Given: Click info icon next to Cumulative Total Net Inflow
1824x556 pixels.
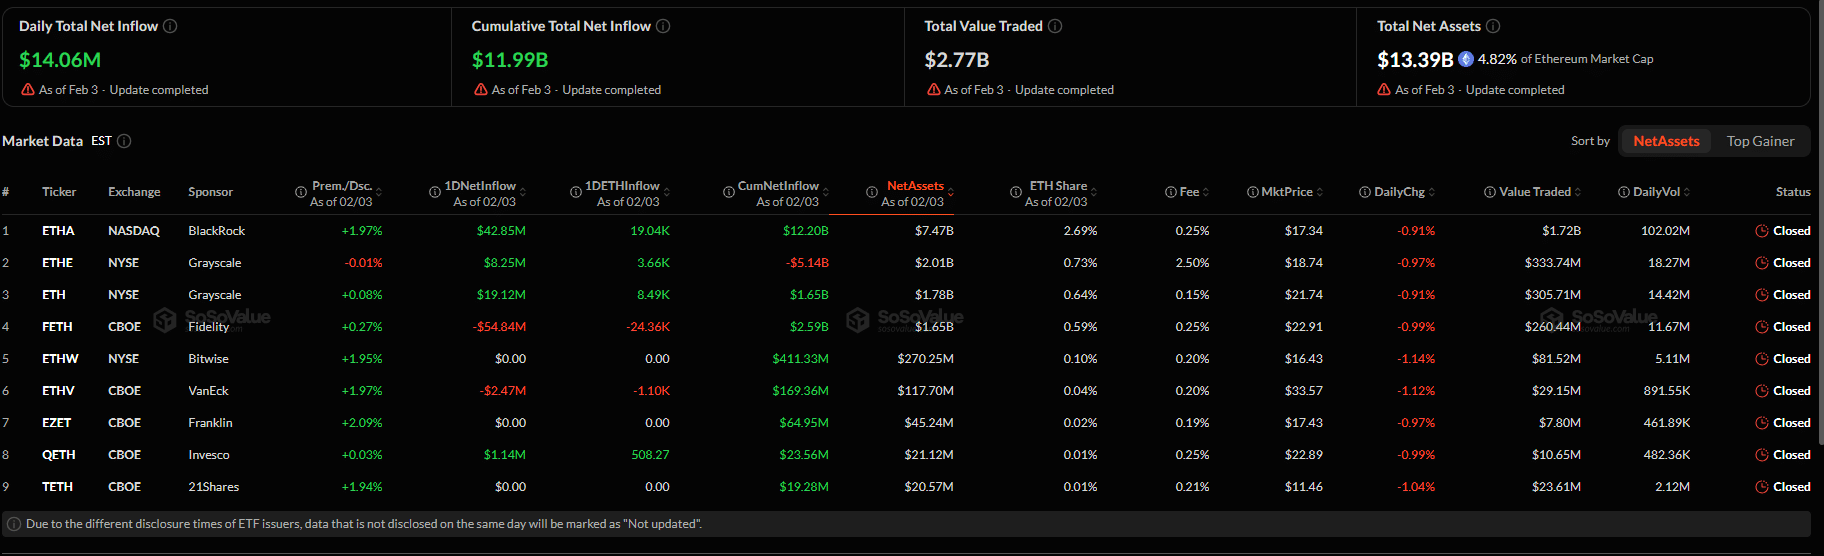Looking at the screenshot, I should click(663, 26).
